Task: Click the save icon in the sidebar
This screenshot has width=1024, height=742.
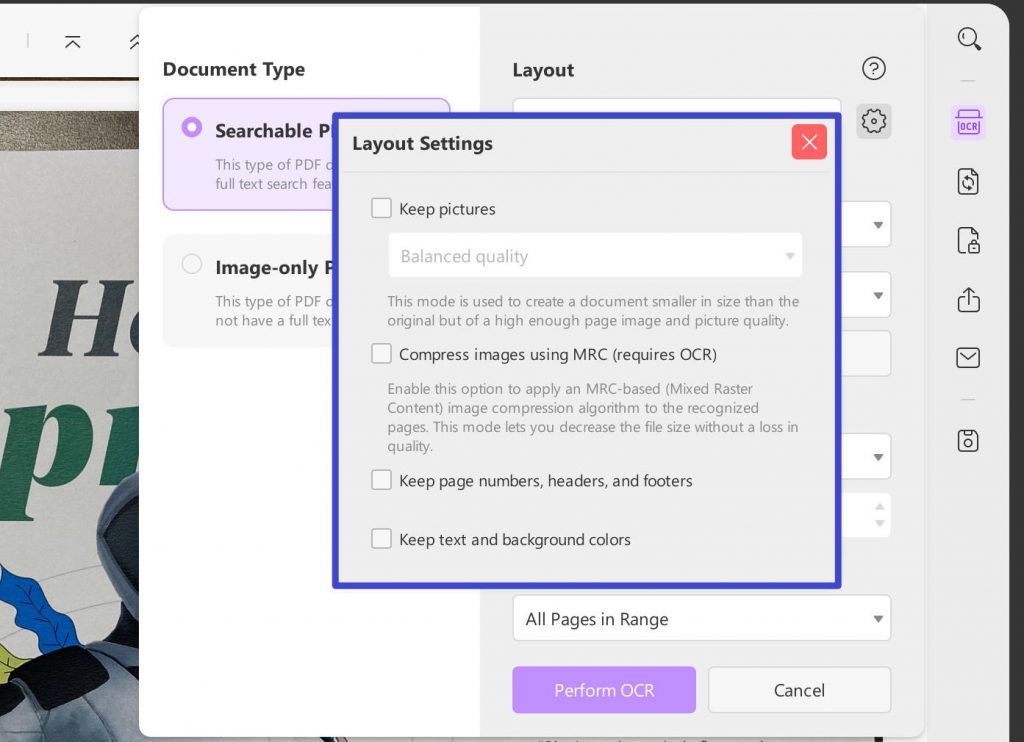Action: click(x=968, y=440)
